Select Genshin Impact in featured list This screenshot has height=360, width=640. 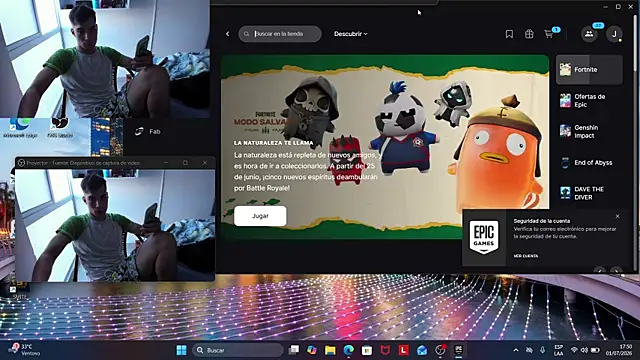pos(589,131)
